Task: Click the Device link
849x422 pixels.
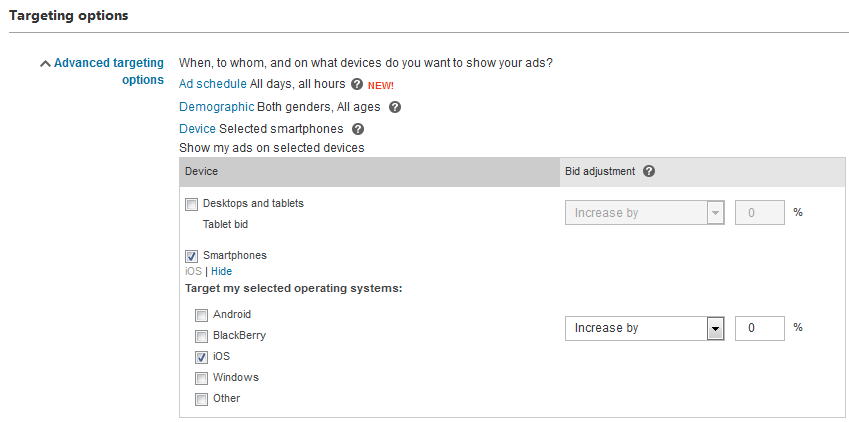Action: [197, 129]
